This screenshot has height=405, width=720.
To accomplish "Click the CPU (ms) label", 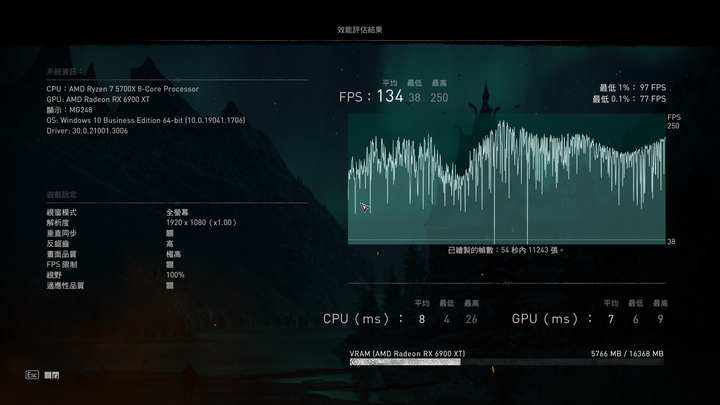I will click(363, 319).
